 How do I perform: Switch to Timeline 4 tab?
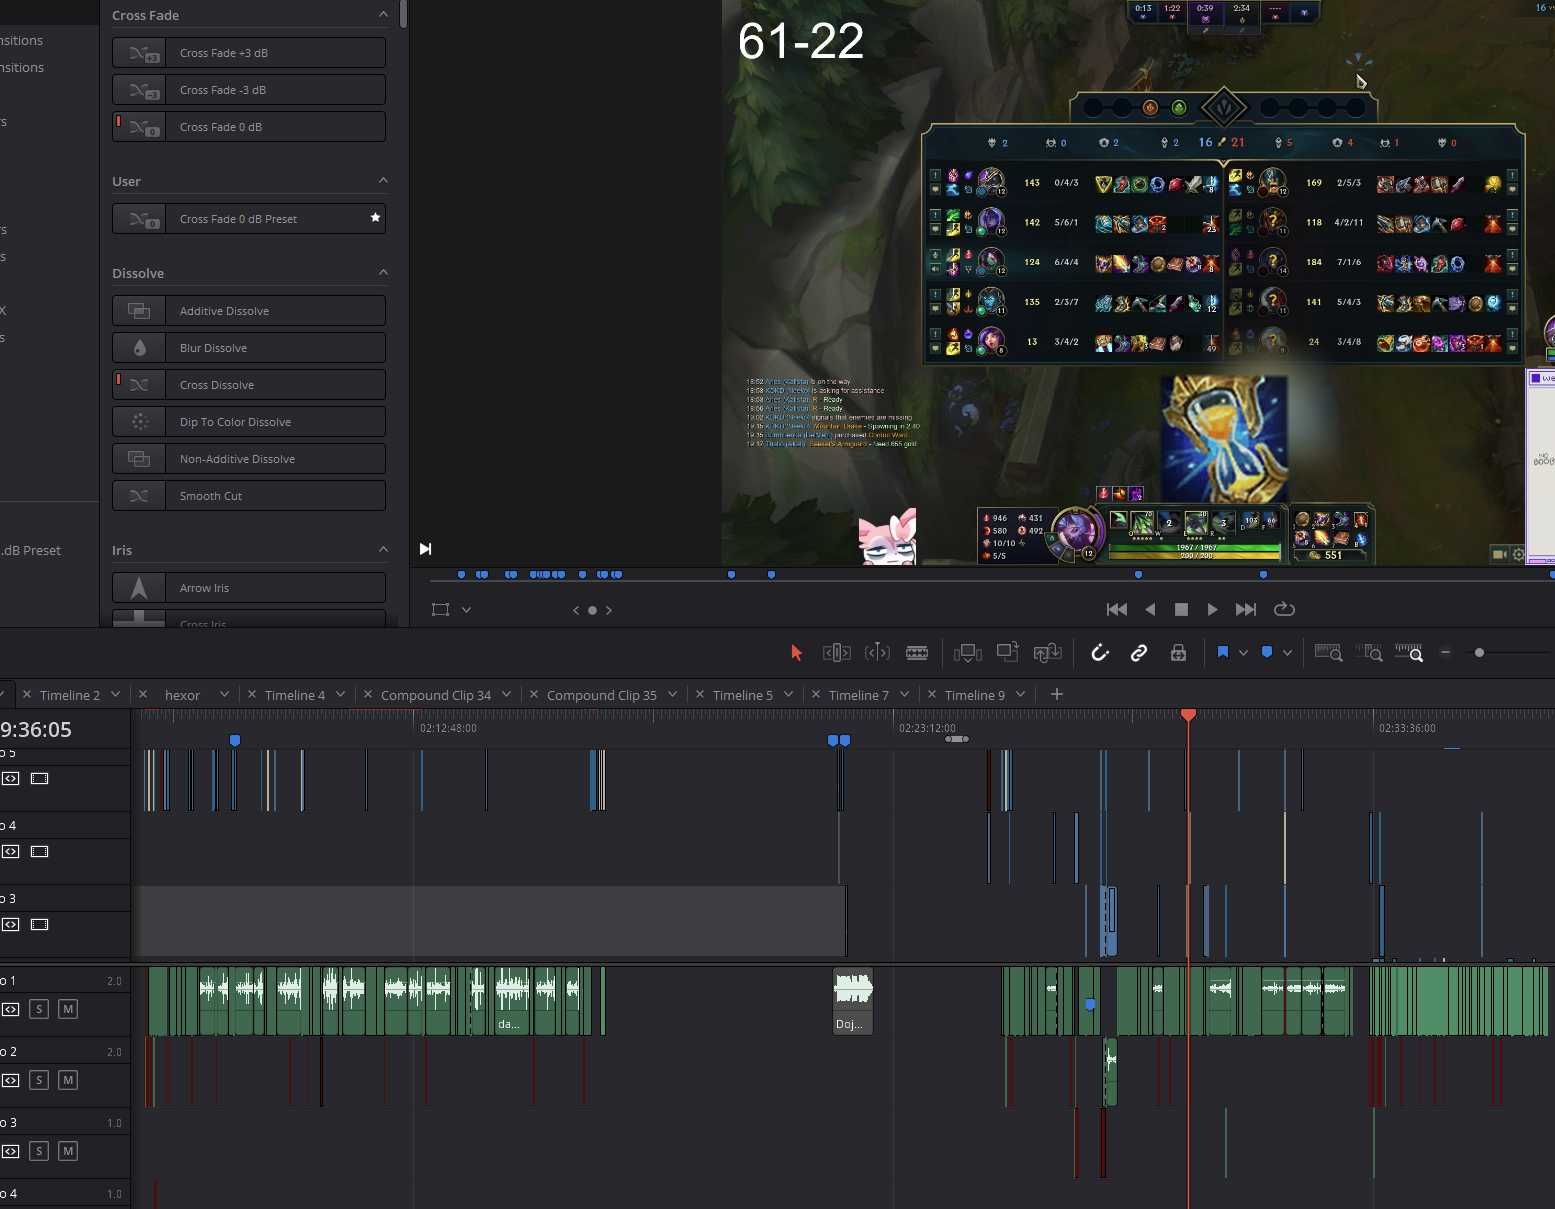pos(295,695)
